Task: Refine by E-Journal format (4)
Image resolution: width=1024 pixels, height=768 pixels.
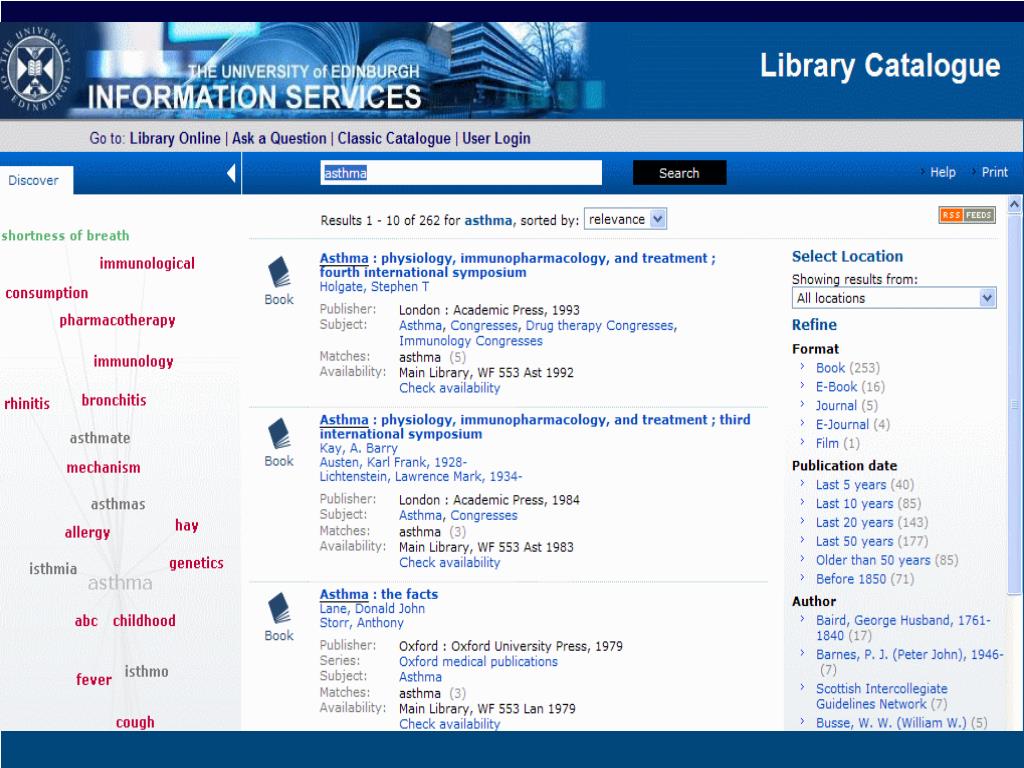Action: 852,424
